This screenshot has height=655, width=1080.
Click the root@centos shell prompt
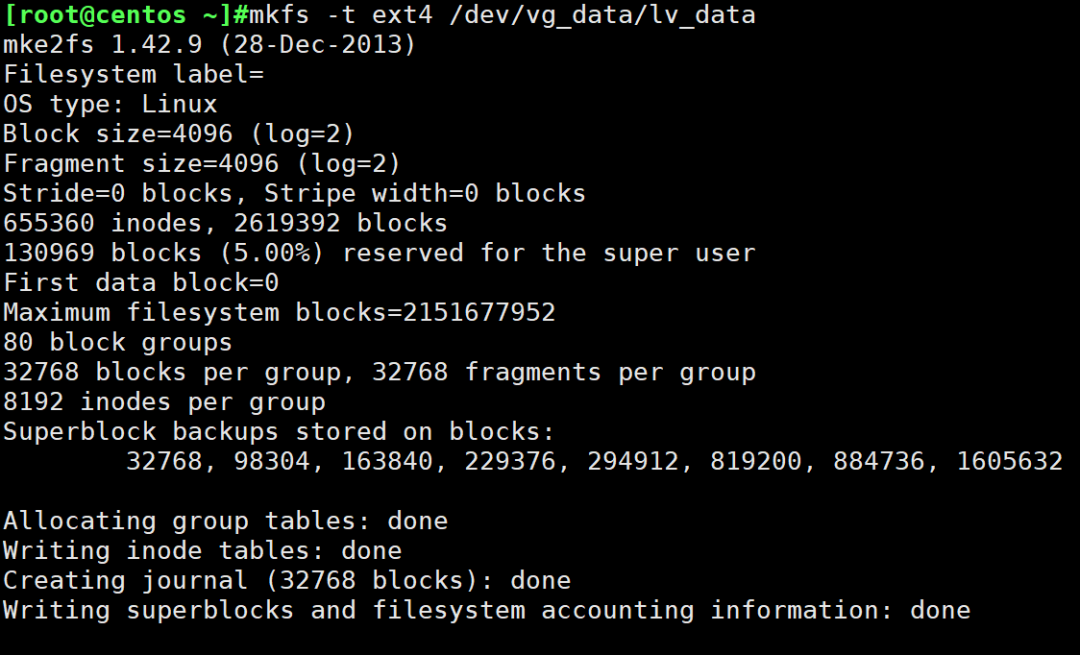tap(125, 14)
